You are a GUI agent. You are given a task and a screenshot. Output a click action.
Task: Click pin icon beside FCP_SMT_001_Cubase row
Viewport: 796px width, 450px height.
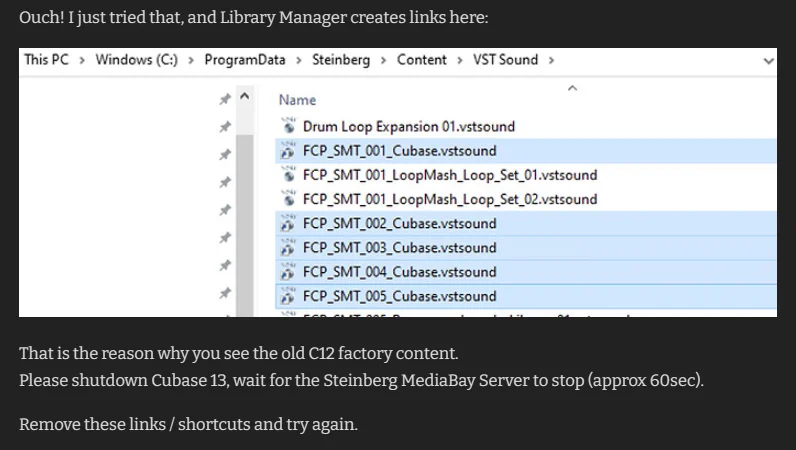(x=225, y=154)
